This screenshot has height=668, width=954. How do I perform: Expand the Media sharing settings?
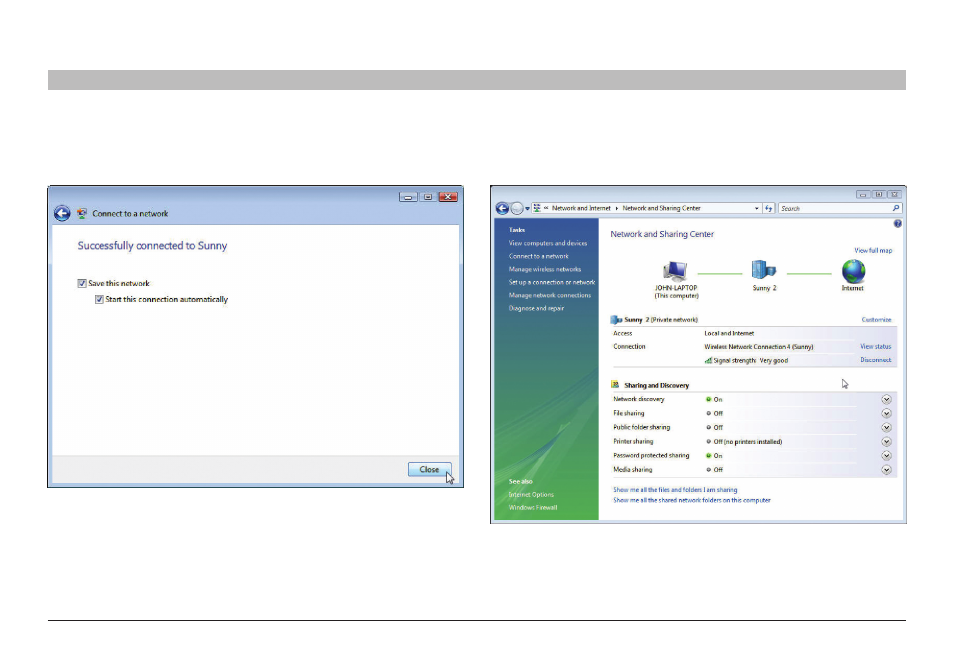tap(886, 470)
